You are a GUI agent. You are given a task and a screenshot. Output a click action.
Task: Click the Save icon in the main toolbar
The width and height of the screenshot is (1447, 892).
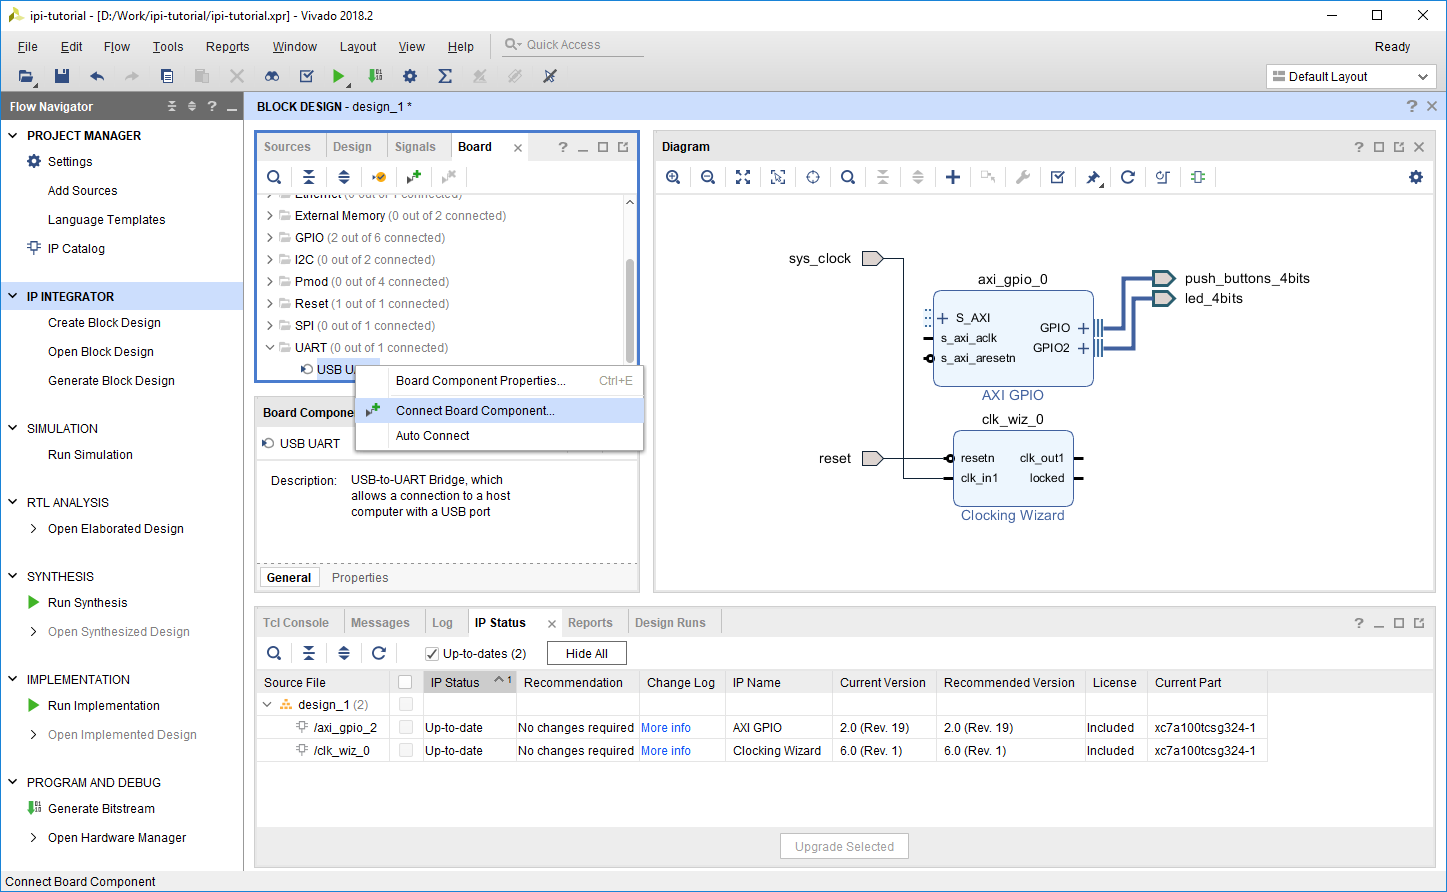(x=62, y=76)
